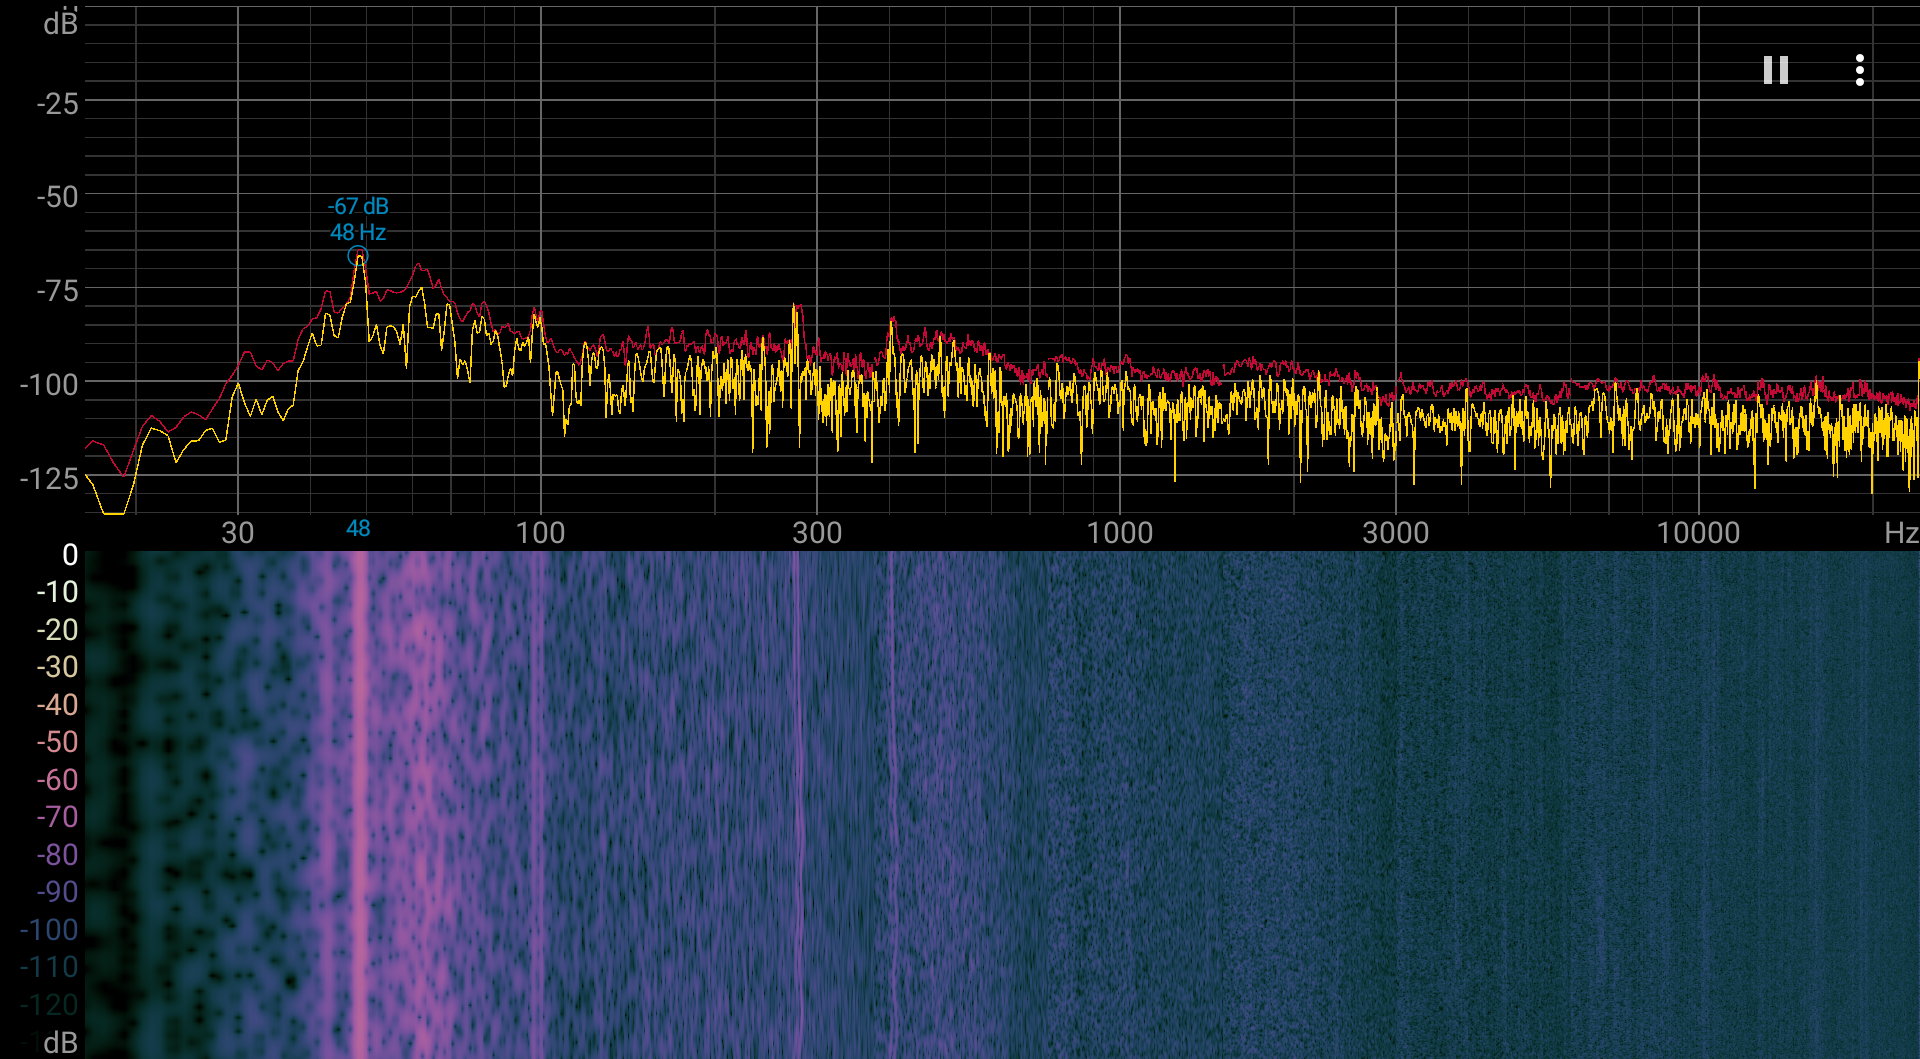Click the "3000" frequency axis label
The width and height of the screenshot is (1920, 1059).
pos(1396,532)
